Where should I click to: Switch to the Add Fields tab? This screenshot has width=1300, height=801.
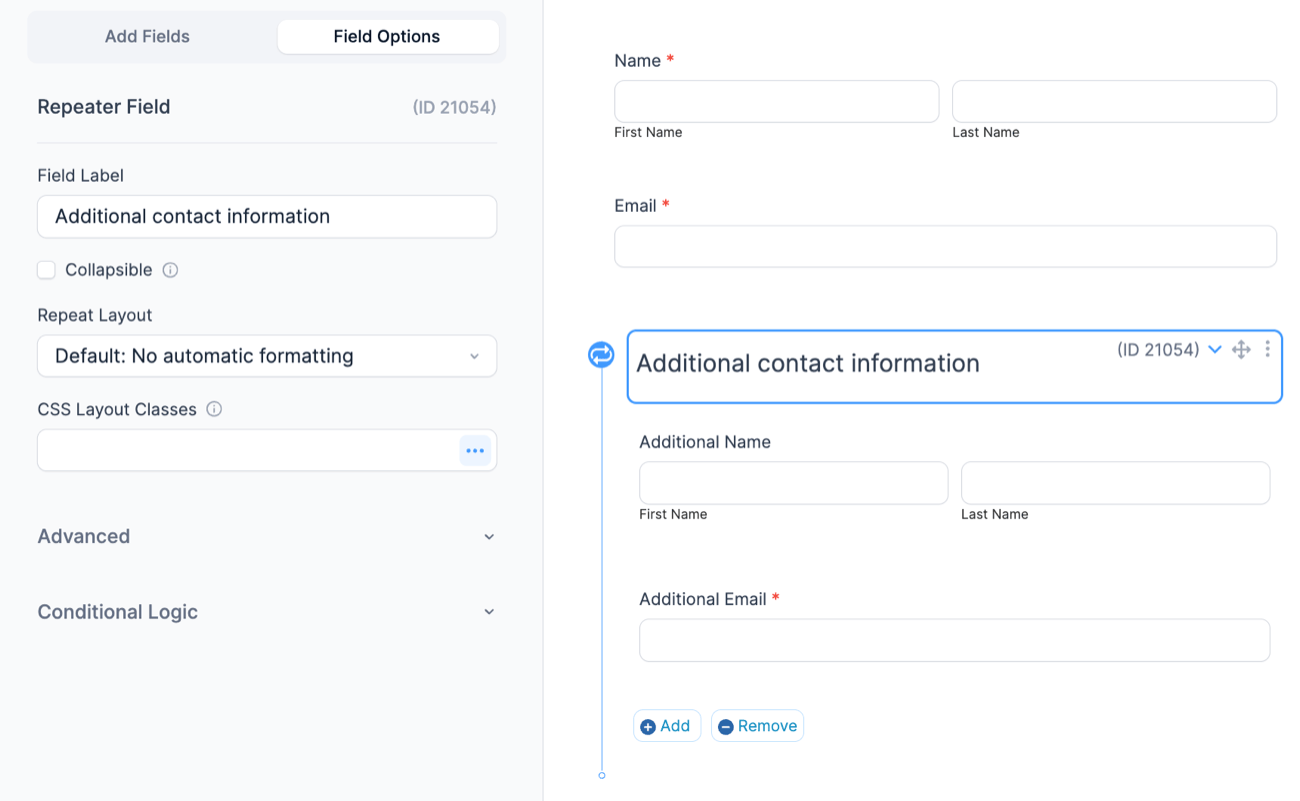pyautogui.click(x=147, y=37)
